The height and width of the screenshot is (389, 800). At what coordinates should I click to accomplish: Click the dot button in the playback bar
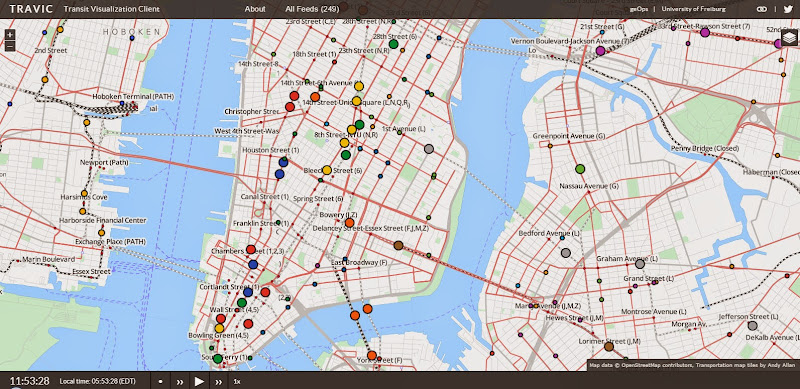coord(161,381)
